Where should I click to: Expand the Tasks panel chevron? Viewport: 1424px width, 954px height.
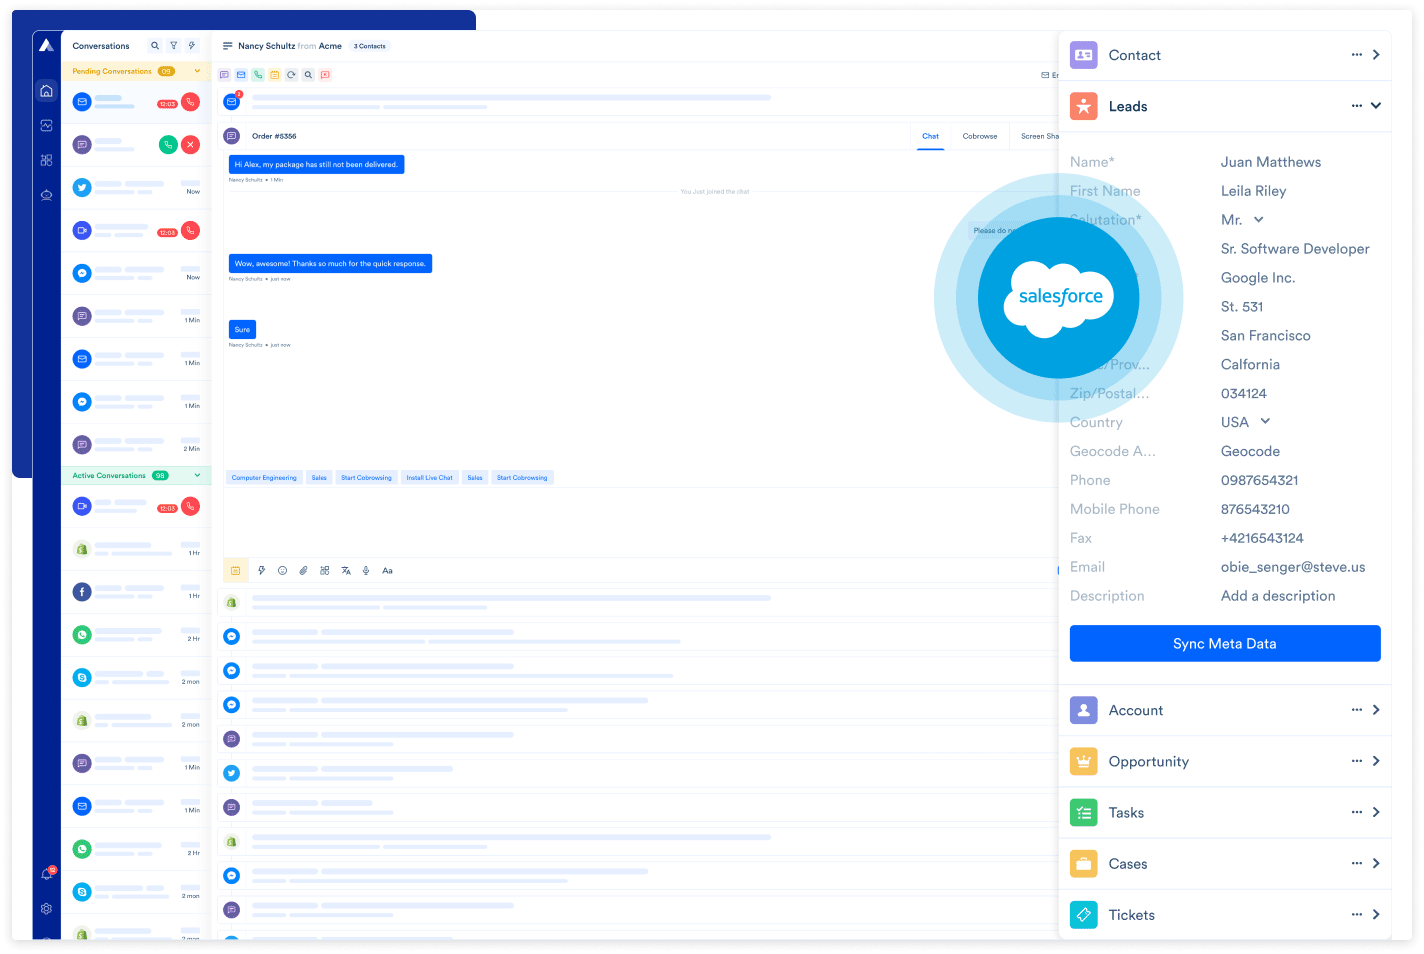point(1376,812)
